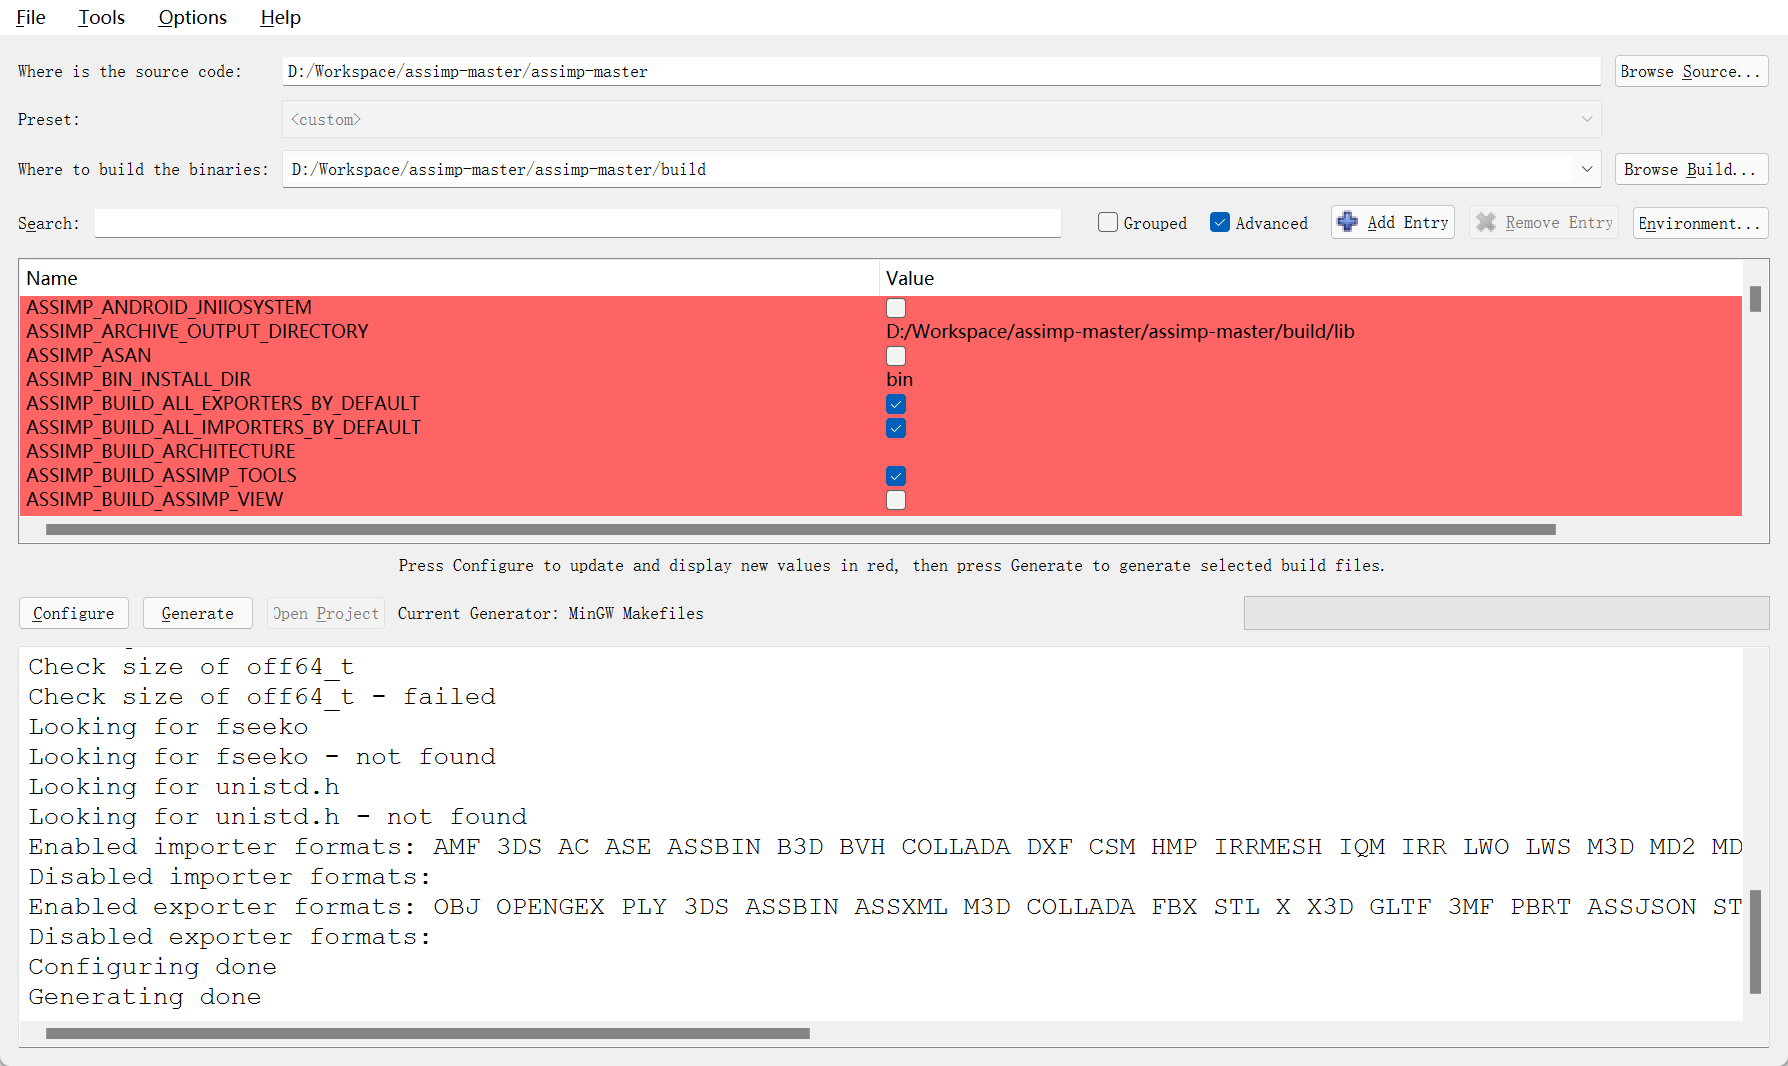Open the Environment... dialog

tap(1699, 222)
